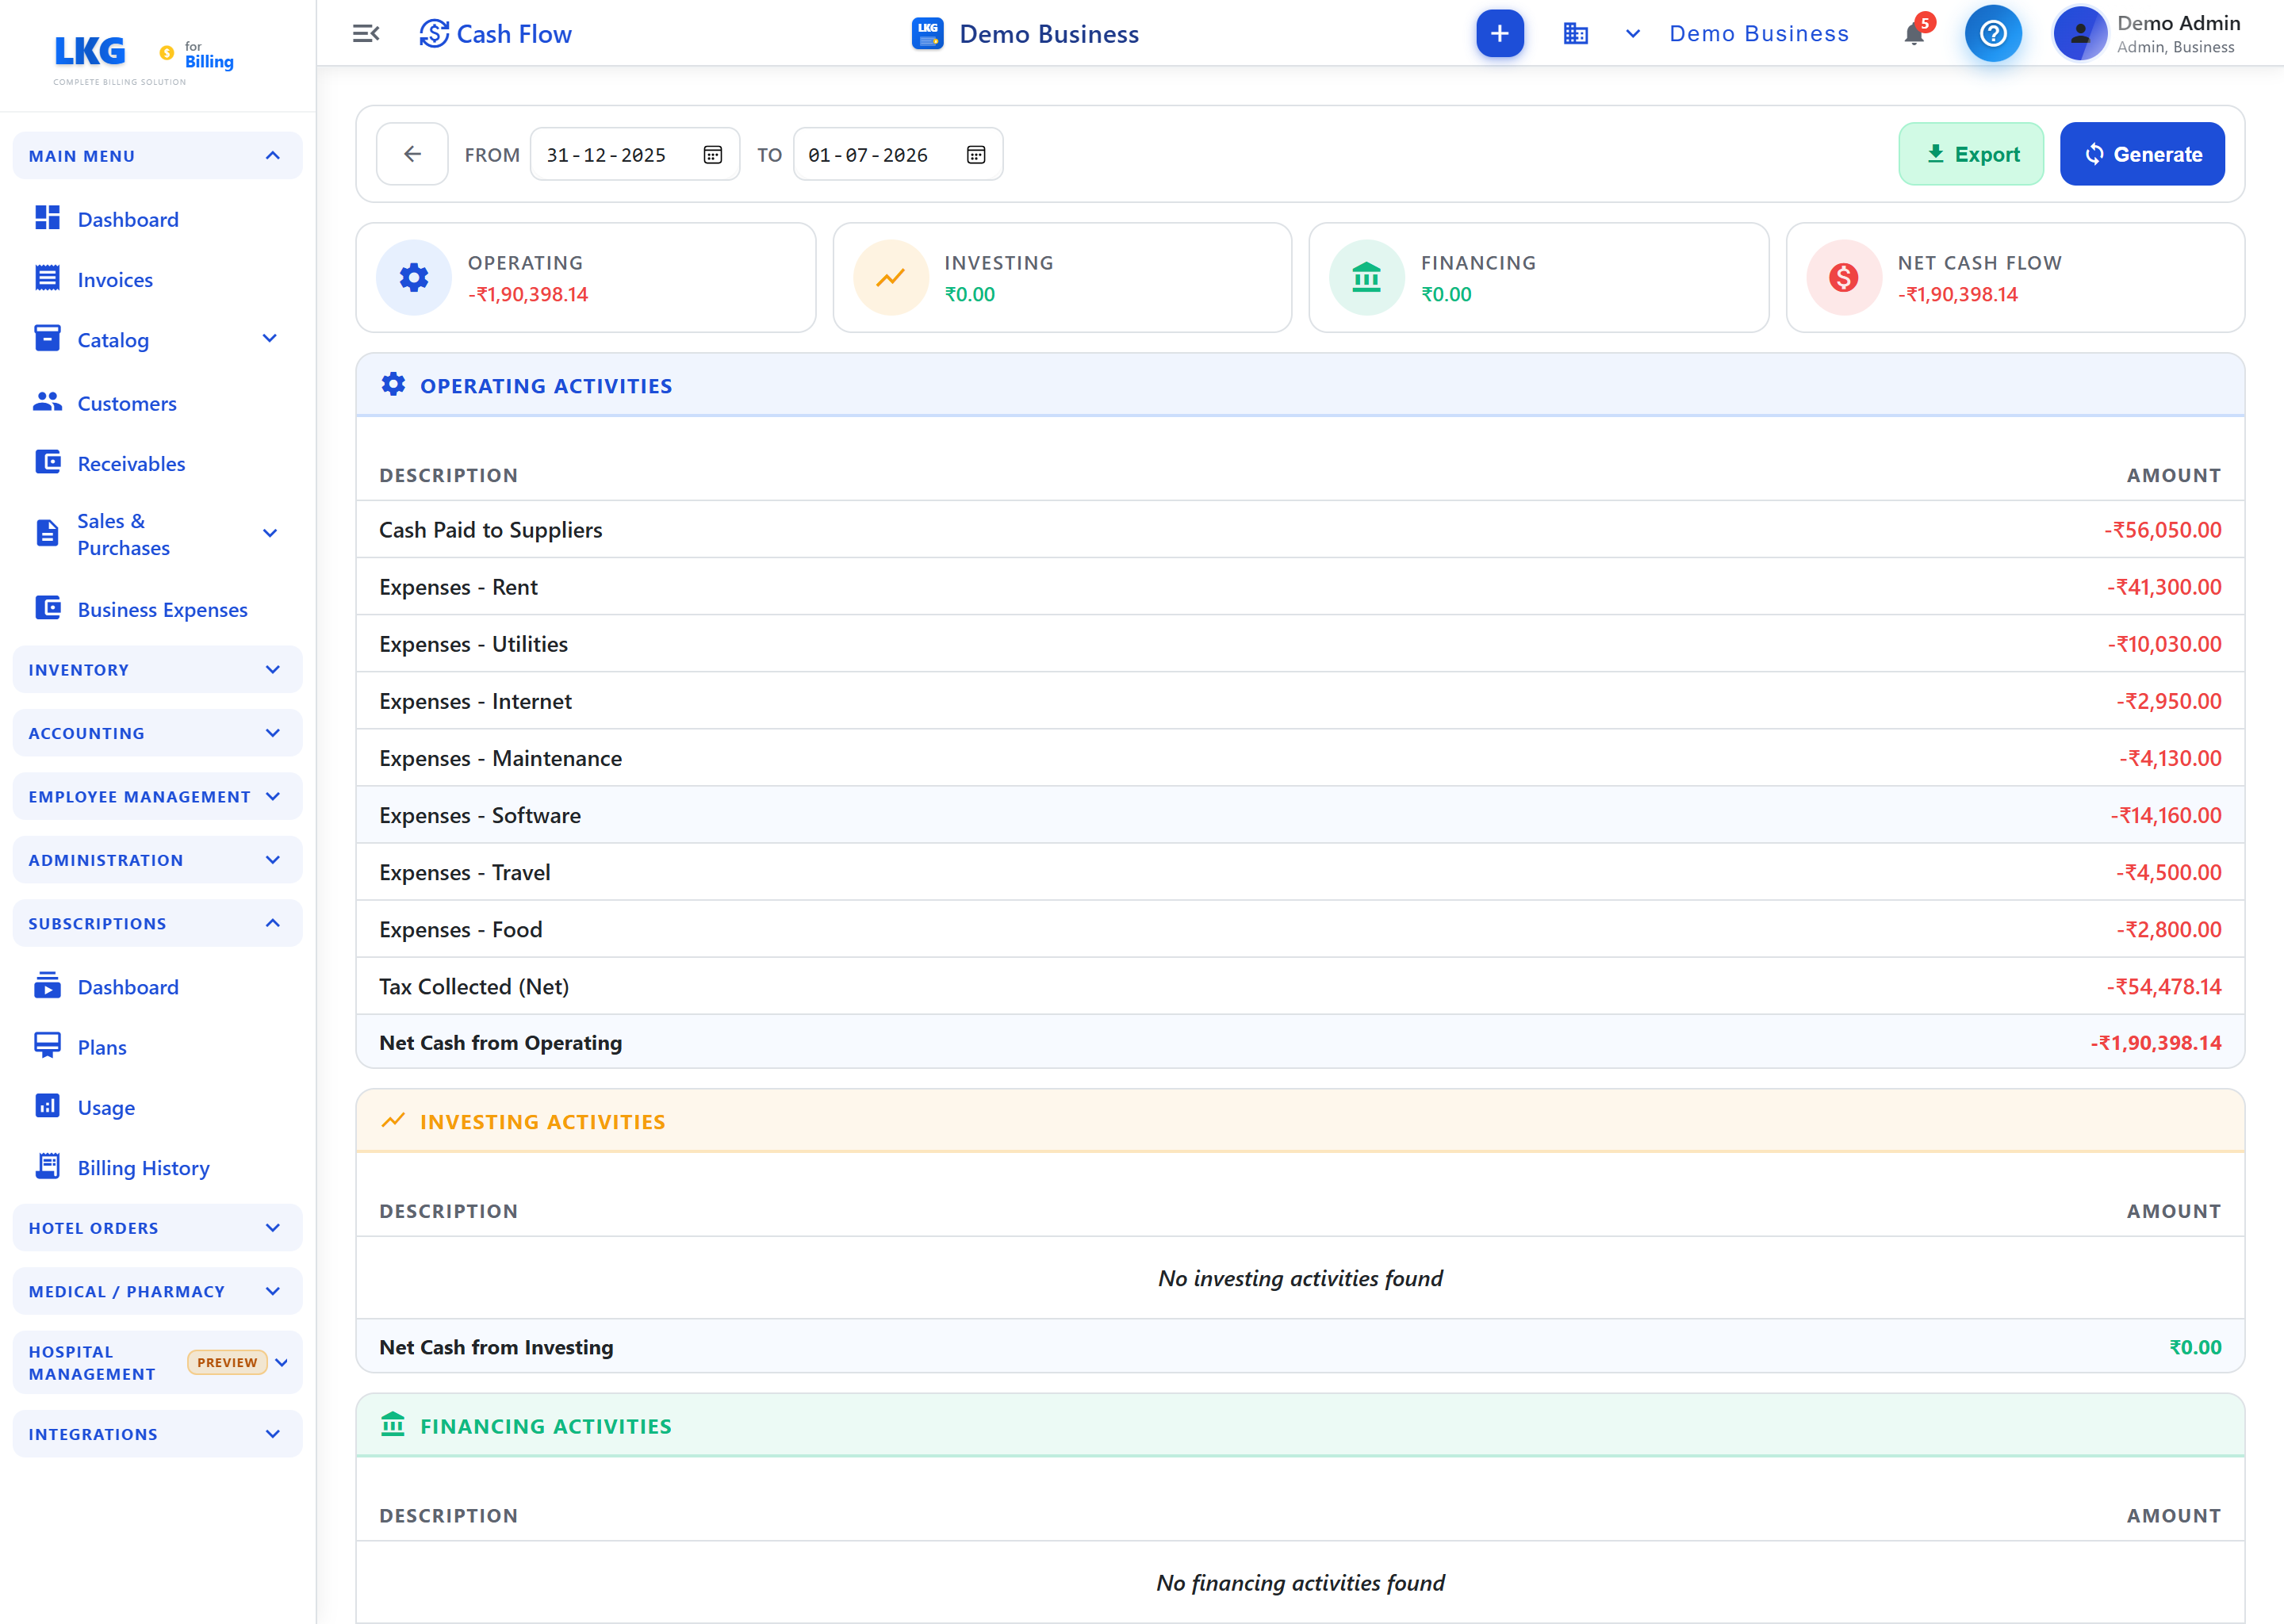Expand the Medical / Pharmacy section
Image resolution: width=2284 pixels, height=1624 pixels.
[x=157, y=1291]
